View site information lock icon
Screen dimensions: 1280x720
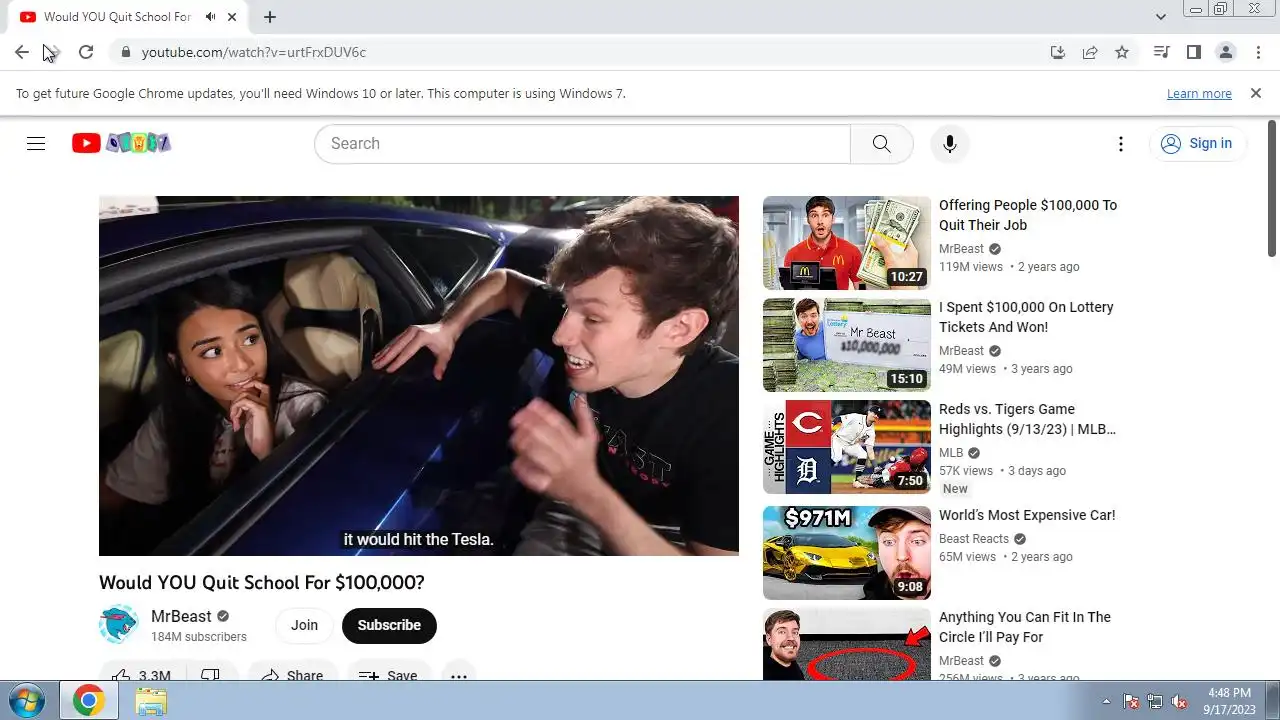(x=125, y=52)
